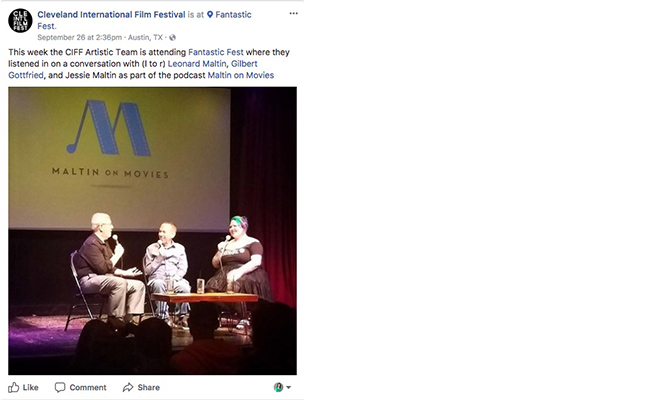
Task: Click the public globe privacy icon
Action: click(172, 37)
